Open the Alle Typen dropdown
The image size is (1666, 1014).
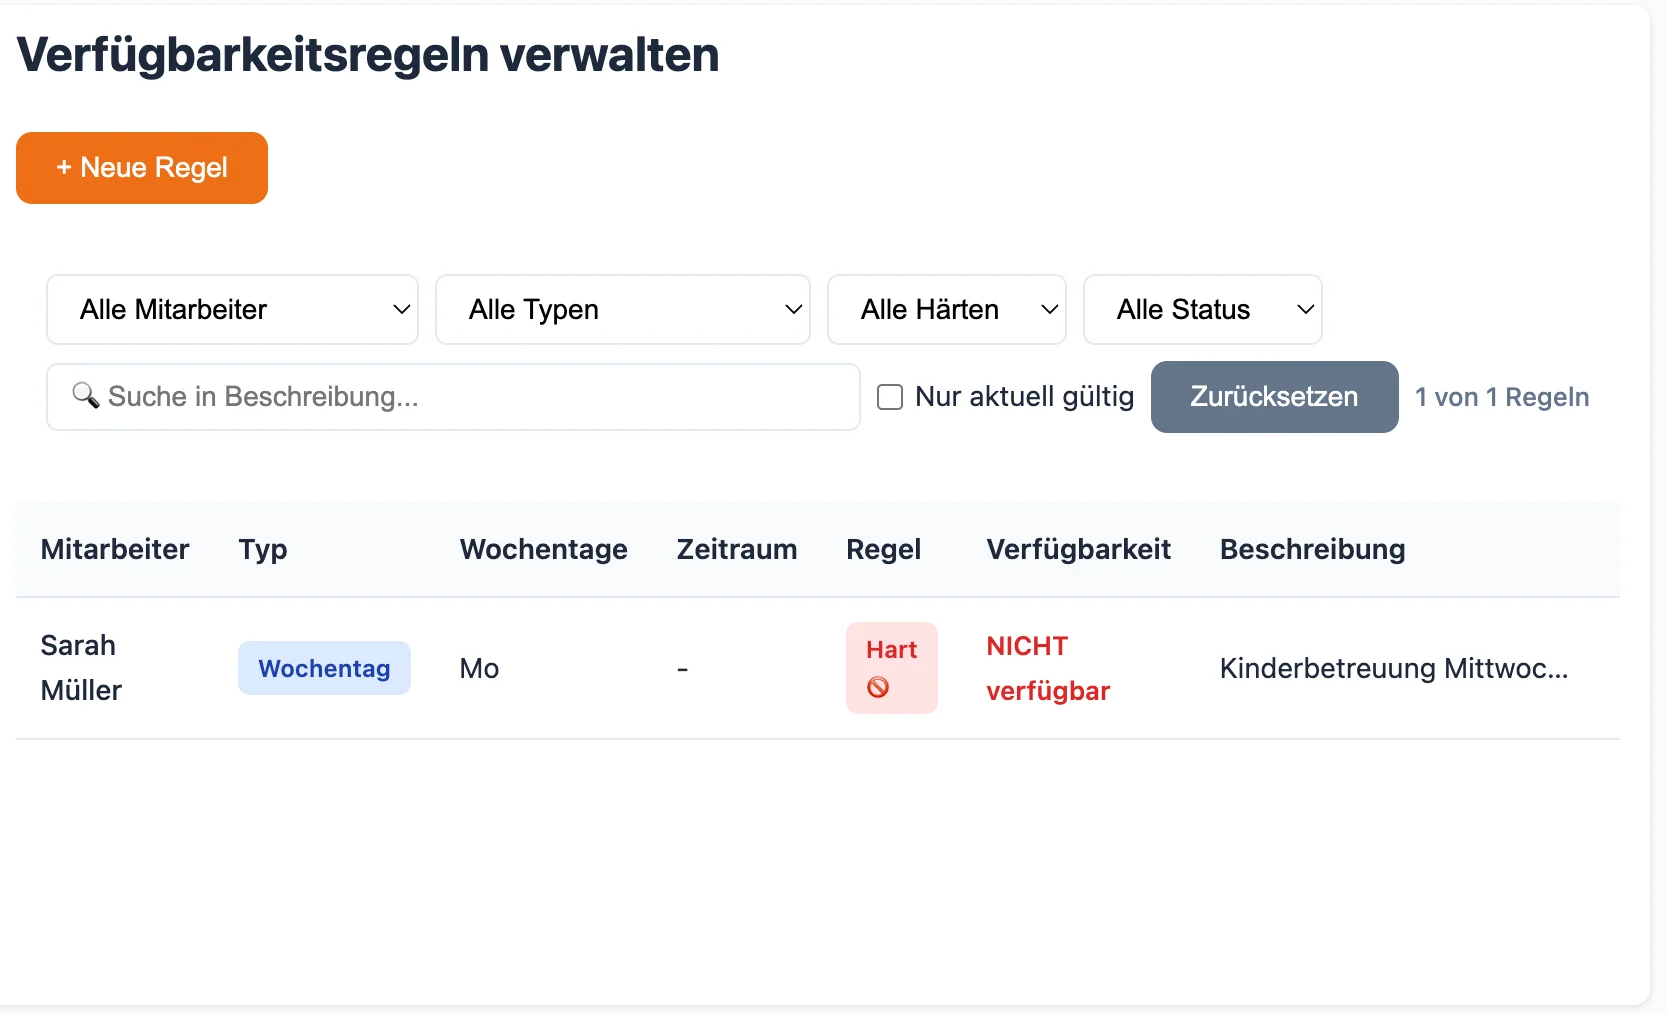pyautogui.click(x=622, y=309)
